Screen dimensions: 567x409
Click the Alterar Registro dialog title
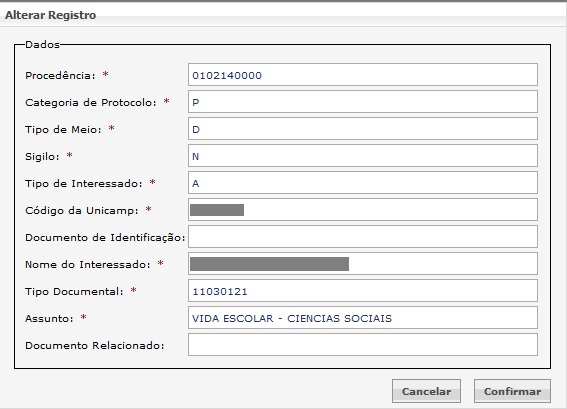pos(51,15)
